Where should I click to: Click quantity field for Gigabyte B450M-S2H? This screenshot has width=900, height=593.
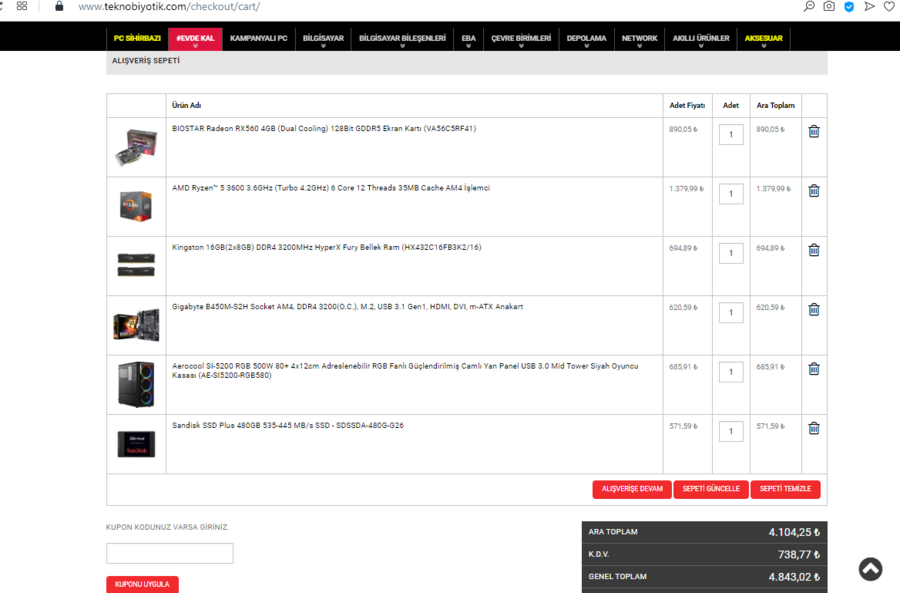coord(731,313)
